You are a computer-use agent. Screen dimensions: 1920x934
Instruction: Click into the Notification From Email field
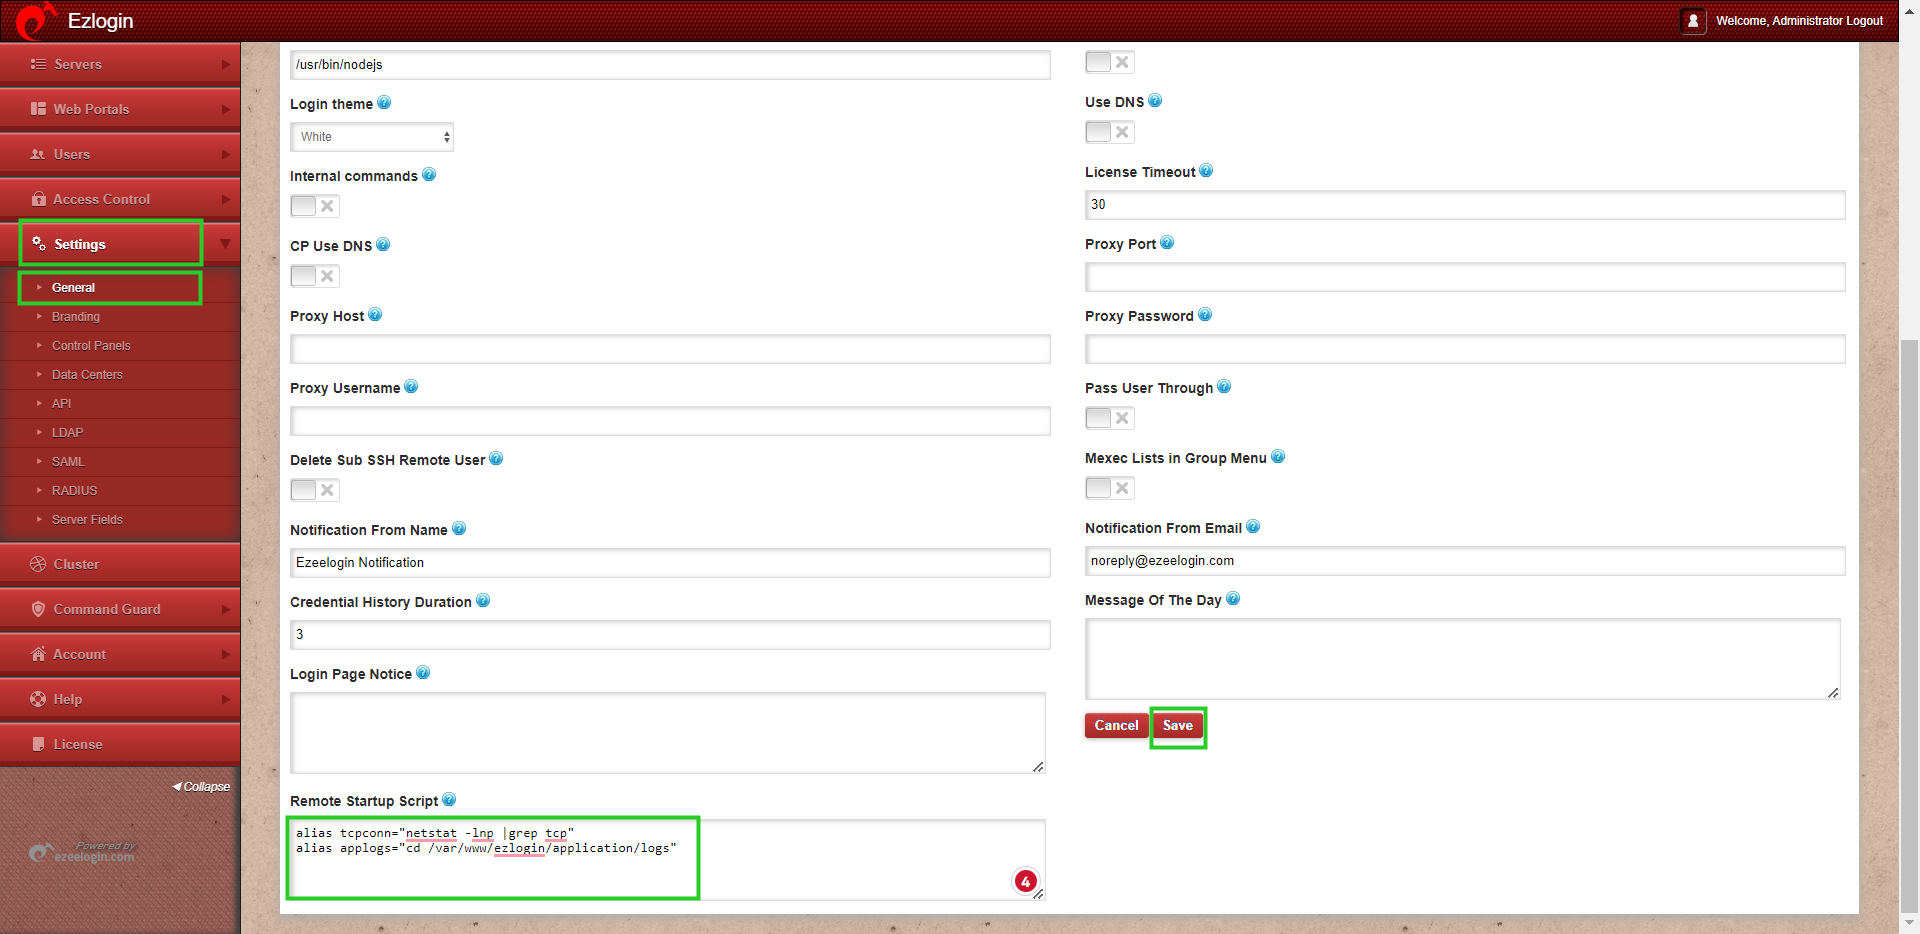click(x=1465, y=561)
